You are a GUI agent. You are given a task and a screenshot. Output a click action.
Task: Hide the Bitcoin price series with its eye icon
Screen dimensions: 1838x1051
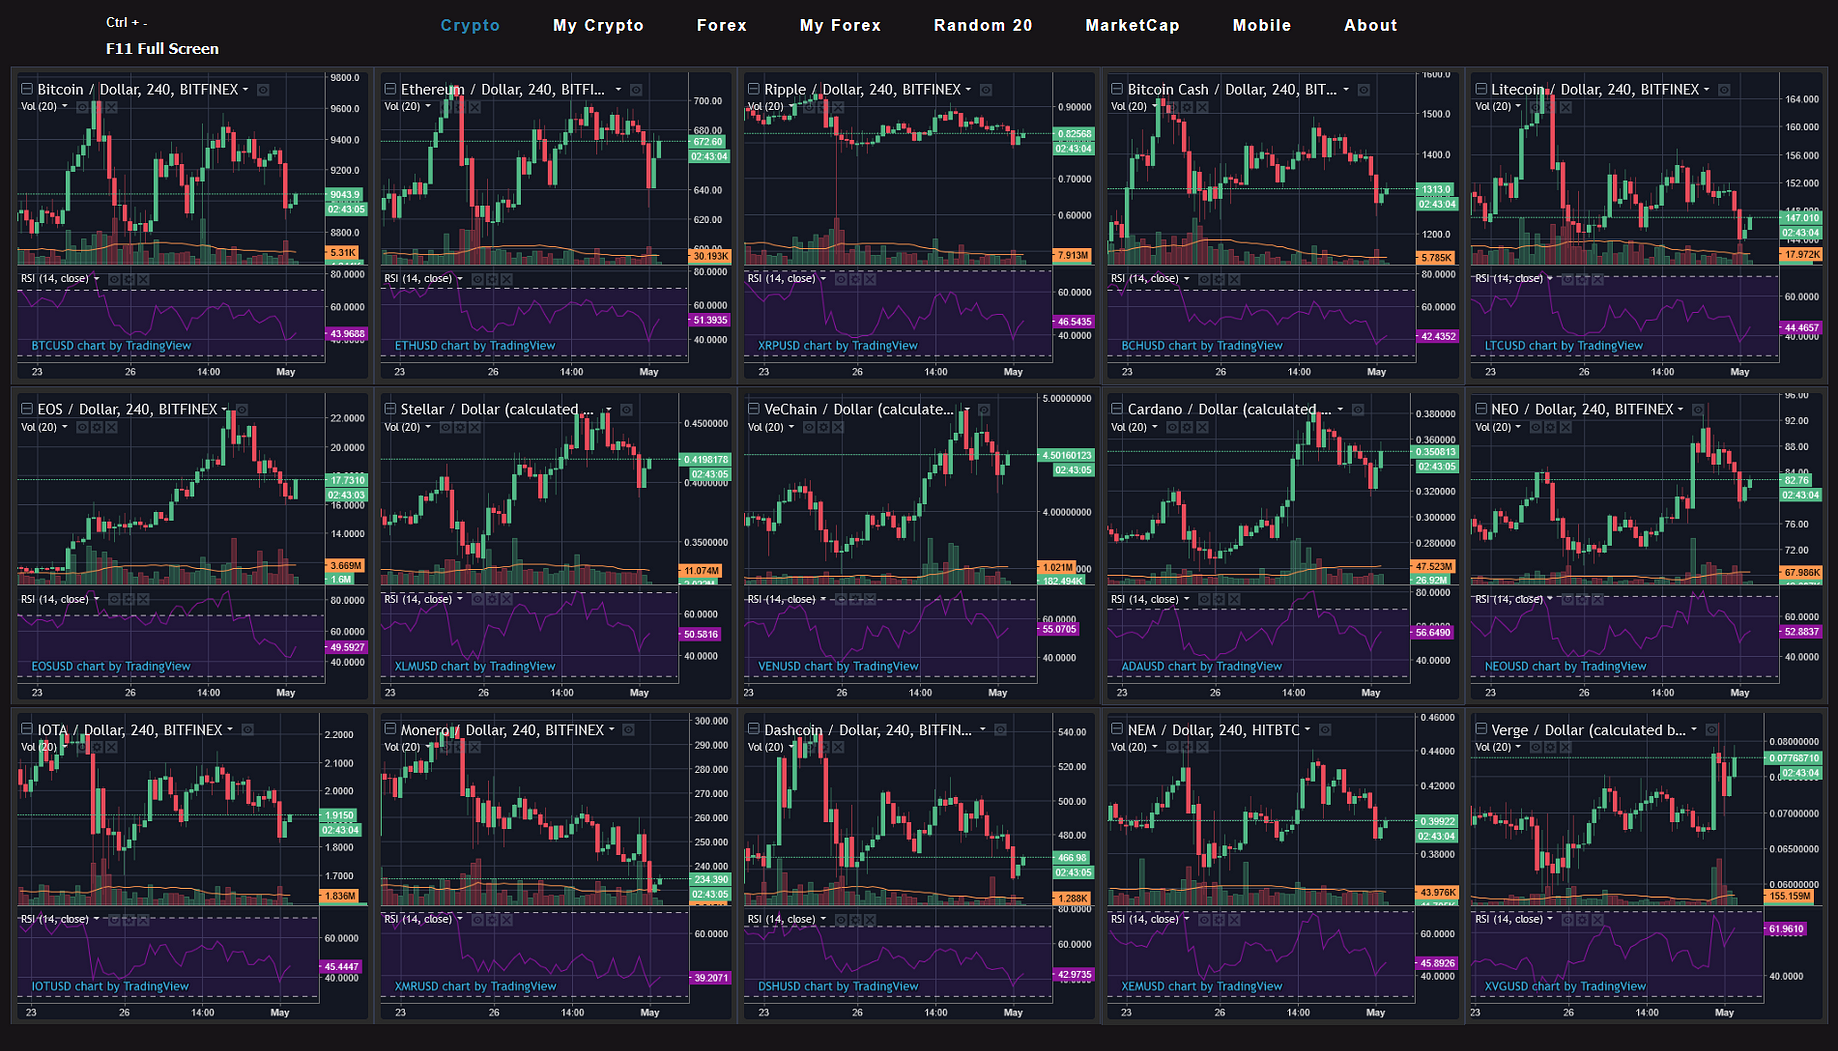(263, 90)
